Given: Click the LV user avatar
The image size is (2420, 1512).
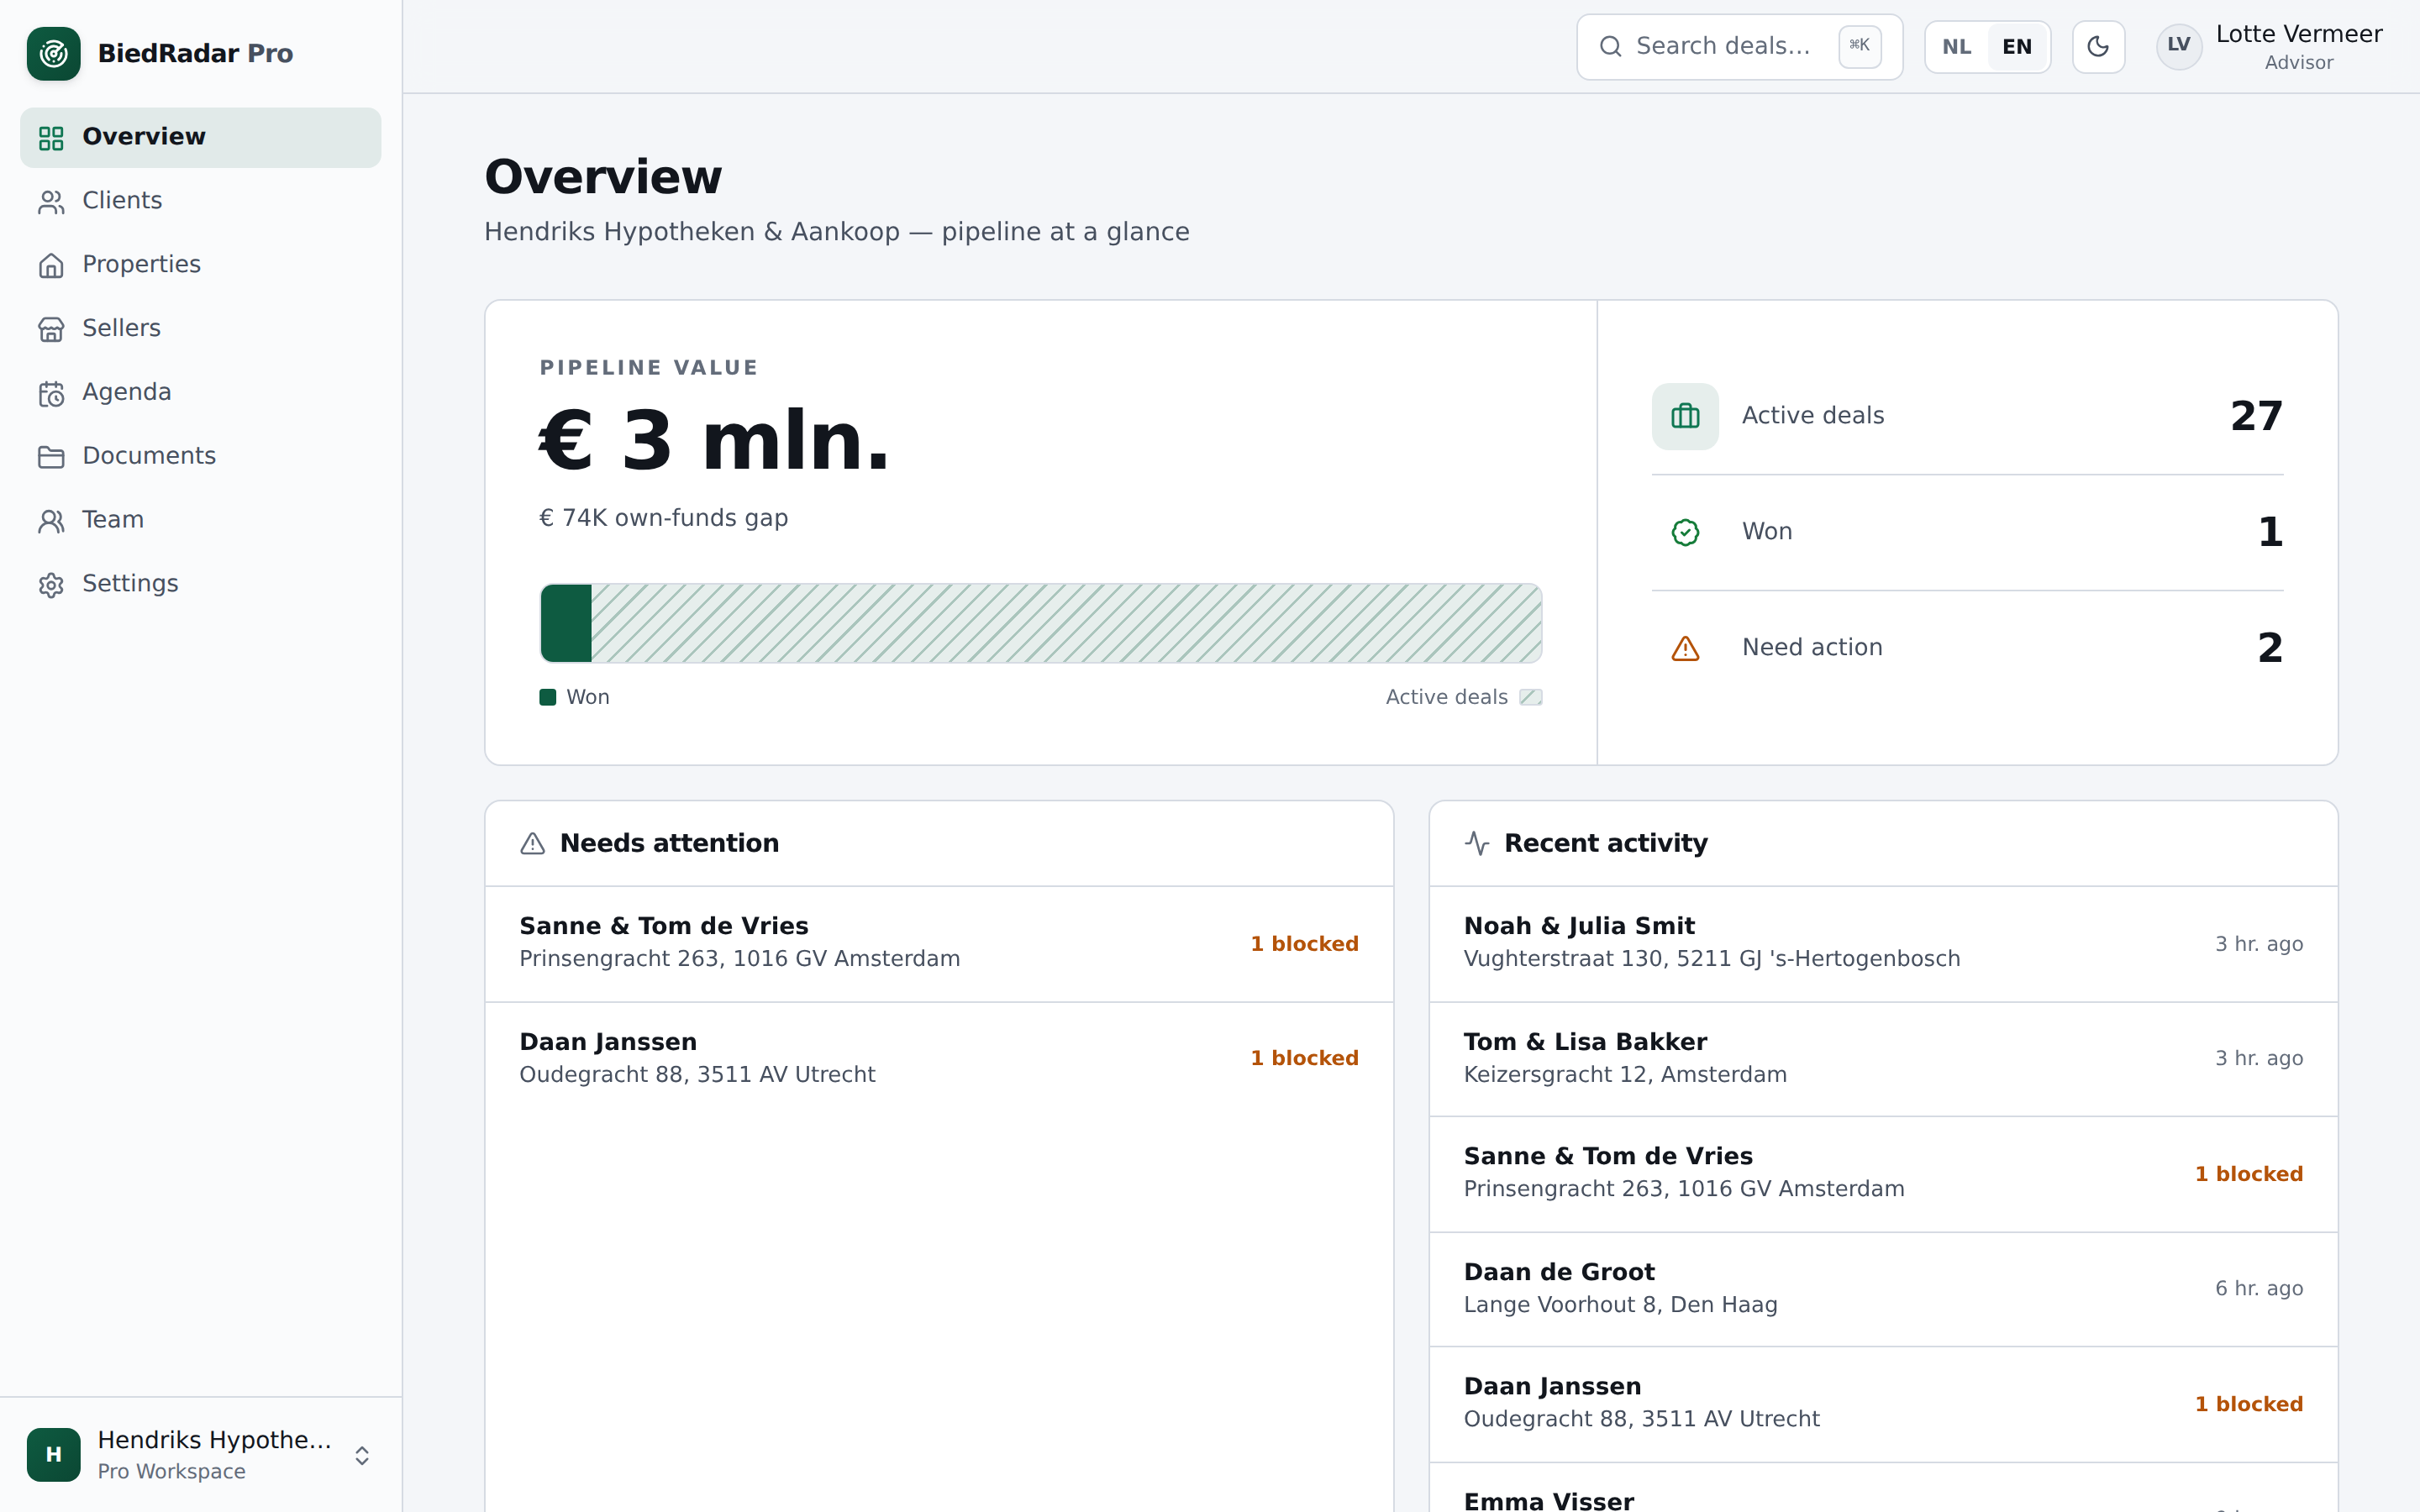Looking at the screenshot, I should [x=2178, y=46].
